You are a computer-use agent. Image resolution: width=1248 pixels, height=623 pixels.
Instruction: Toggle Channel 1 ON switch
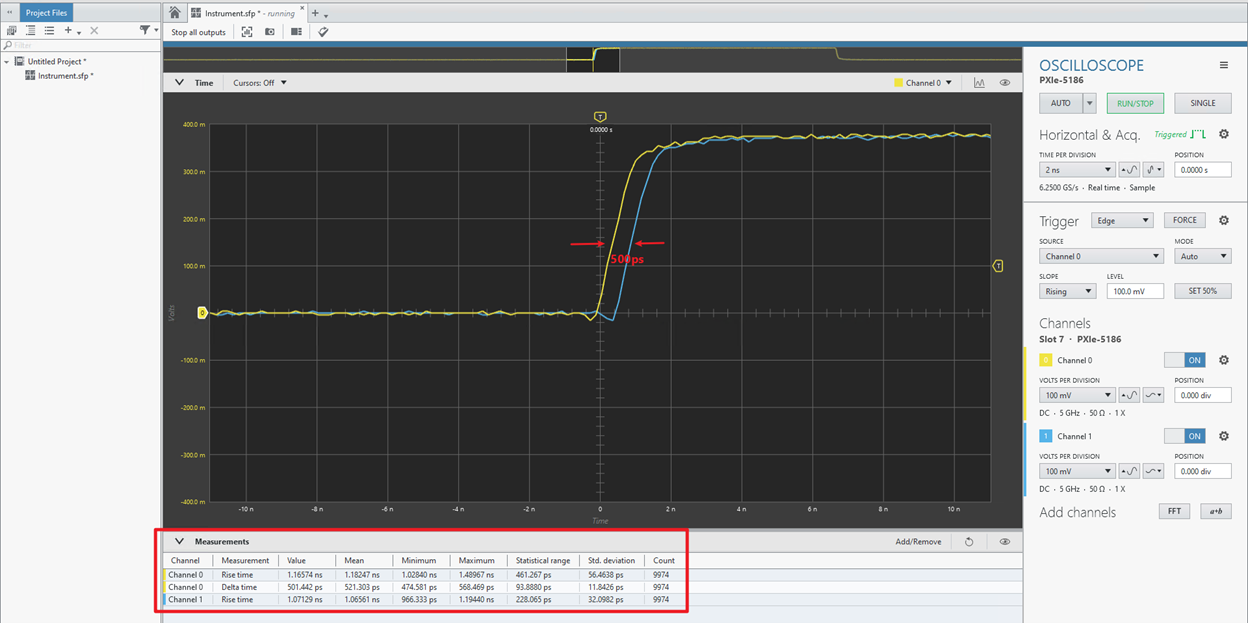coord(1185,436)
